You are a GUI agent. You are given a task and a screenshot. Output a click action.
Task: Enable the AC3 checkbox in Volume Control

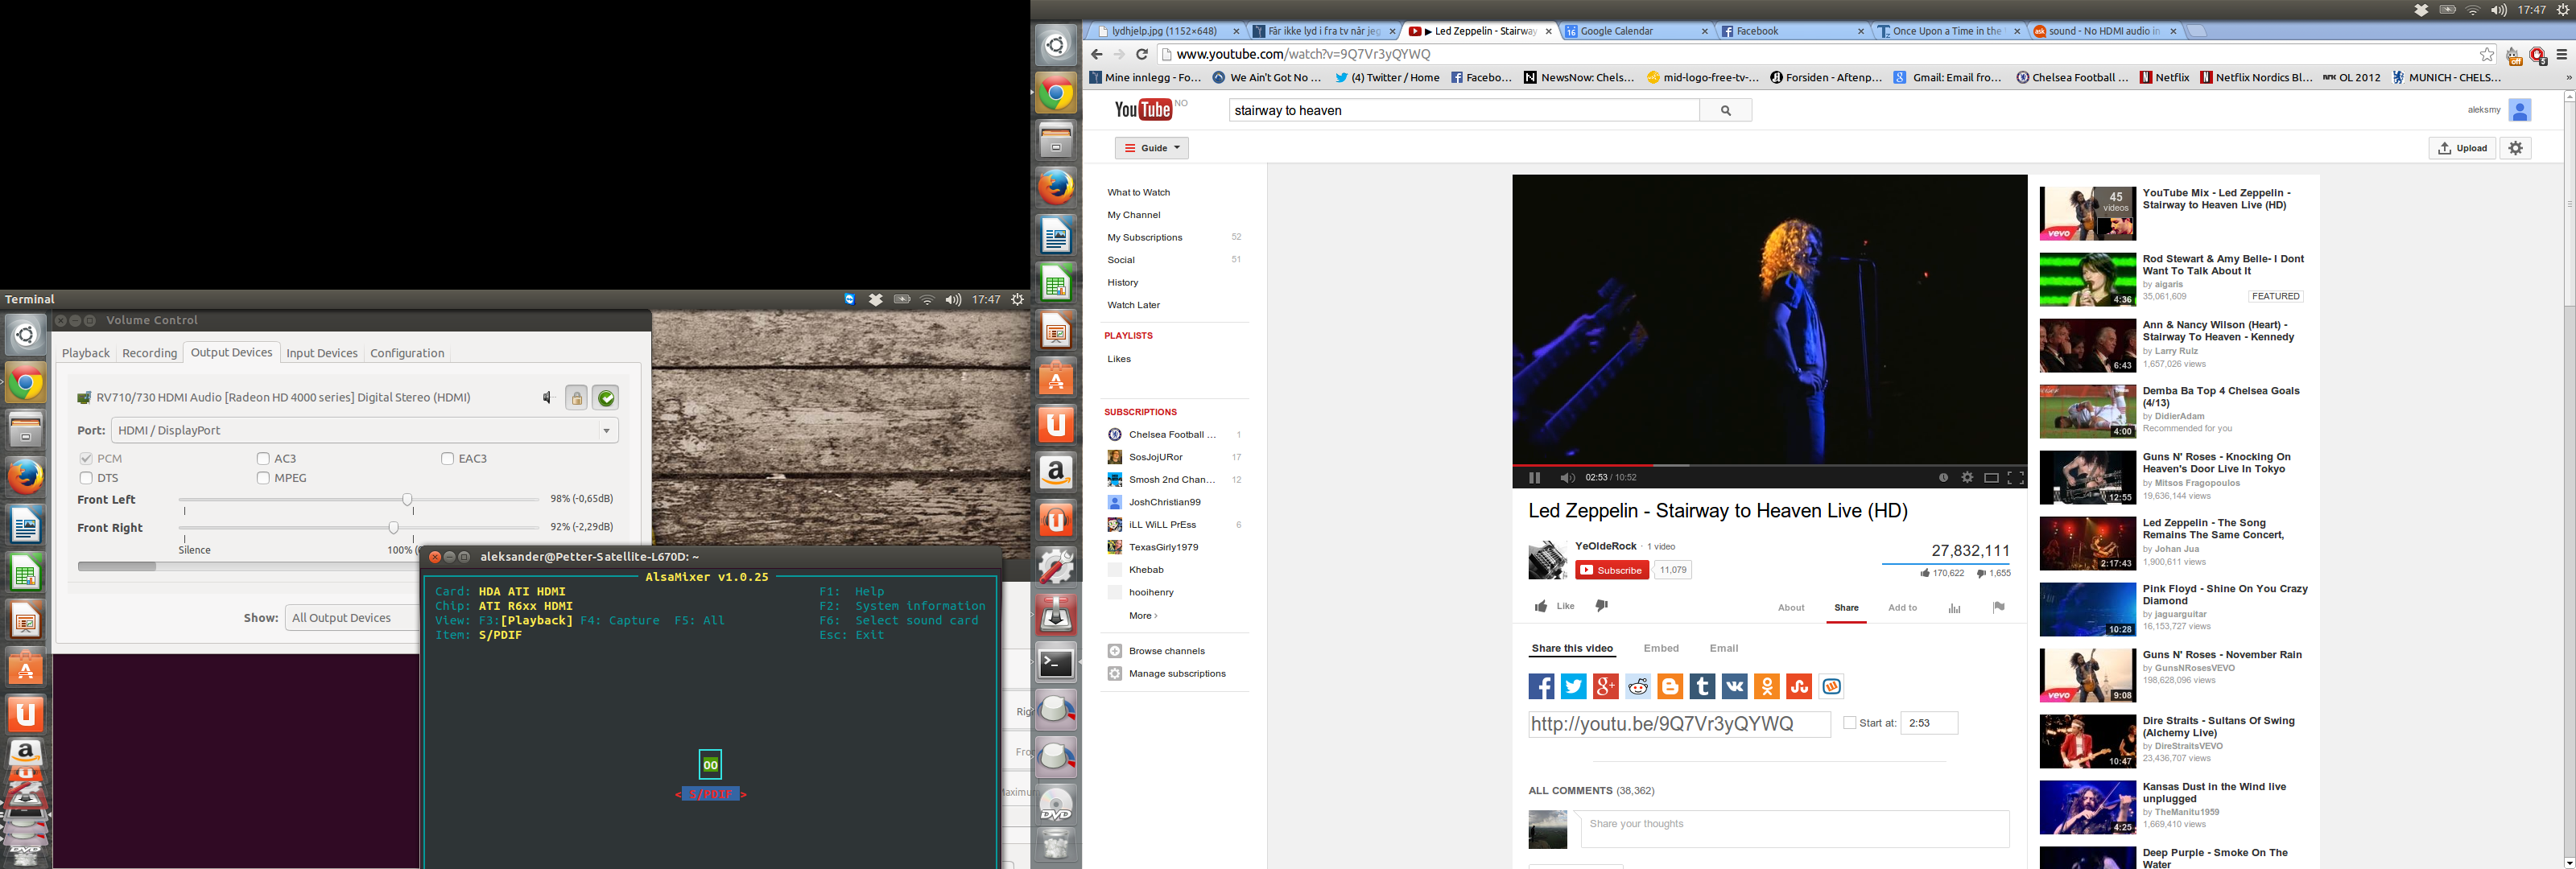click(263, 459)
